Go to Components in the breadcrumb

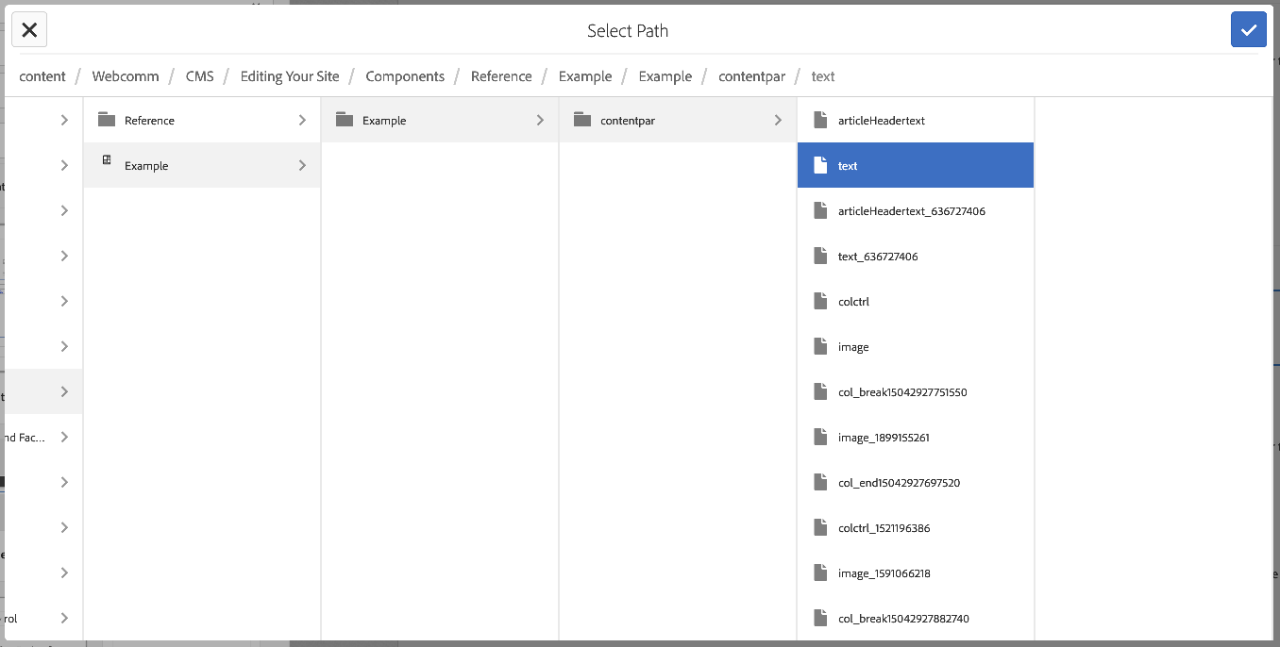[x=405, y=76]
